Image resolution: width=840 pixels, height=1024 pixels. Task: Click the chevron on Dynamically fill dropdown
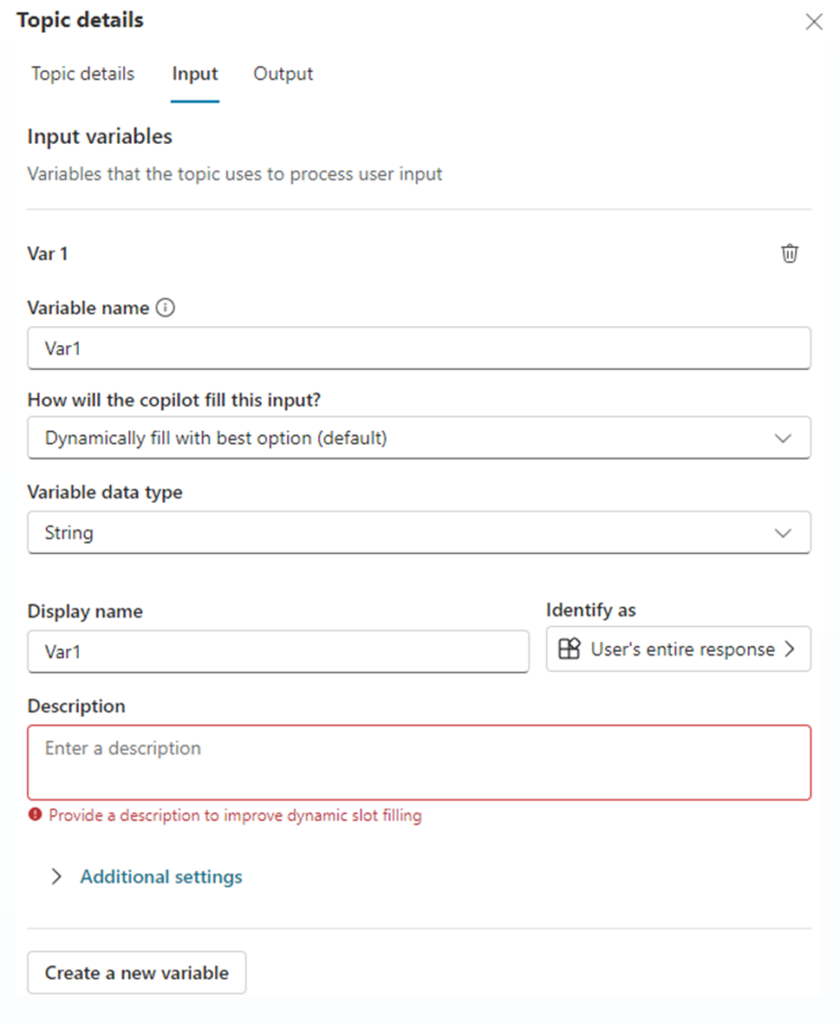coord(783,438)
